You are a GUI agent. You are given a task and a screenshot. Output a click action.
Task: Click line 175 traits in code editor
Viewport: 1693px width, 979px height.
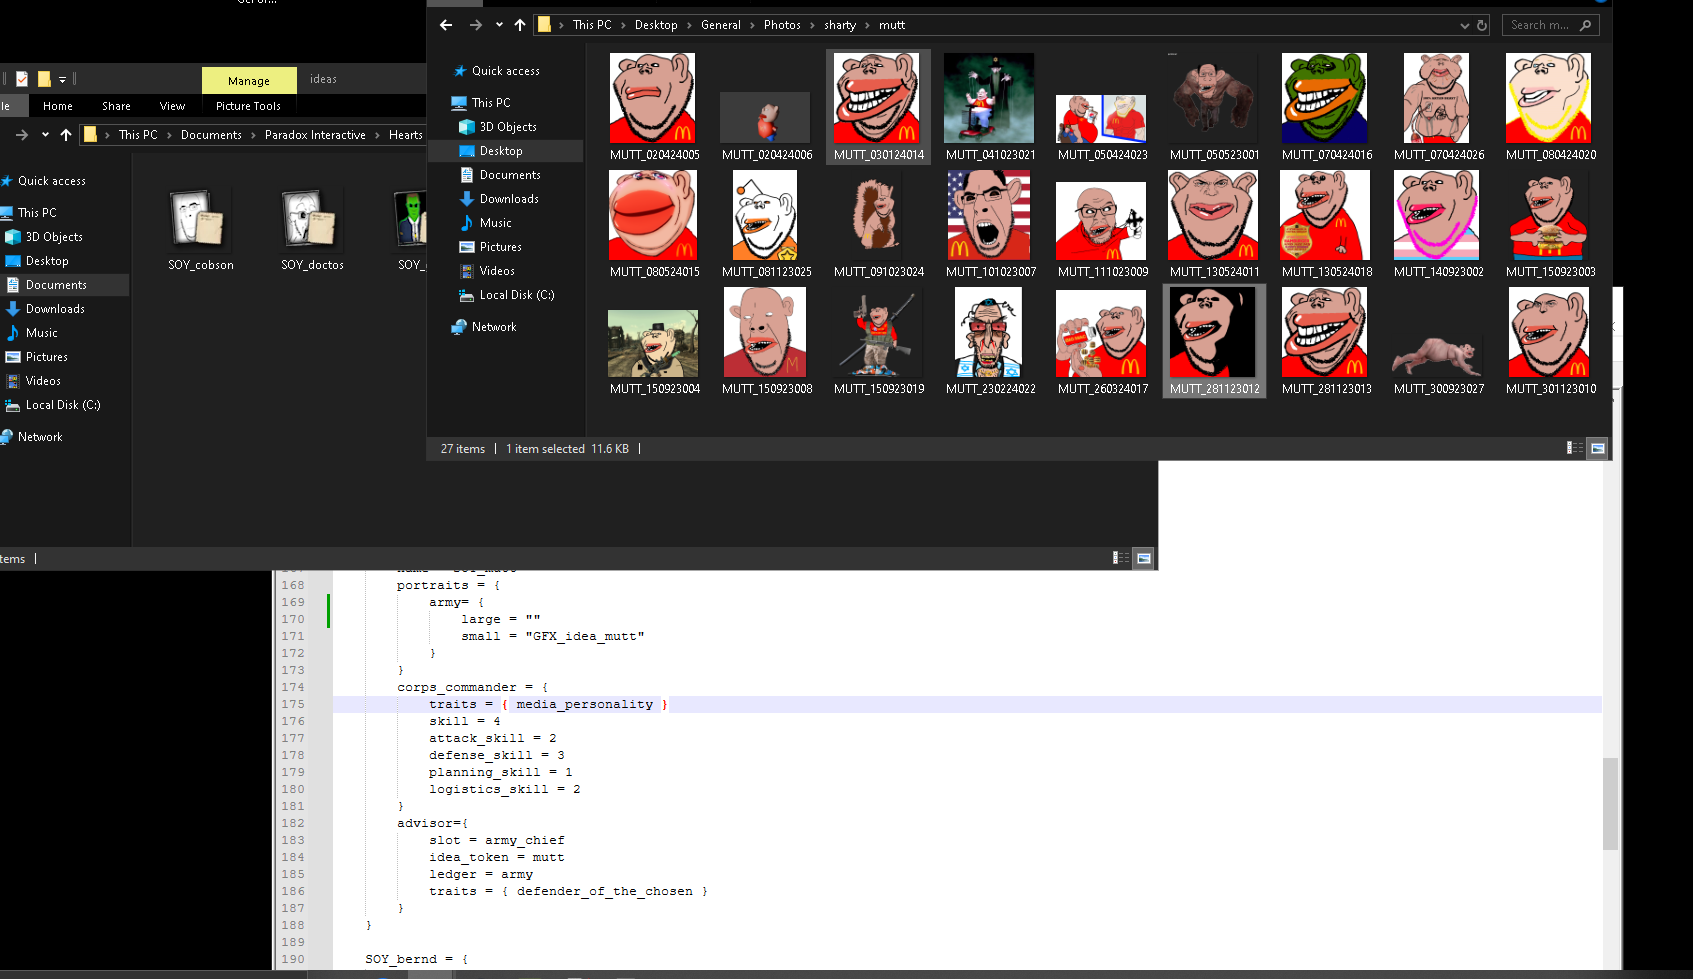(452, 704)
